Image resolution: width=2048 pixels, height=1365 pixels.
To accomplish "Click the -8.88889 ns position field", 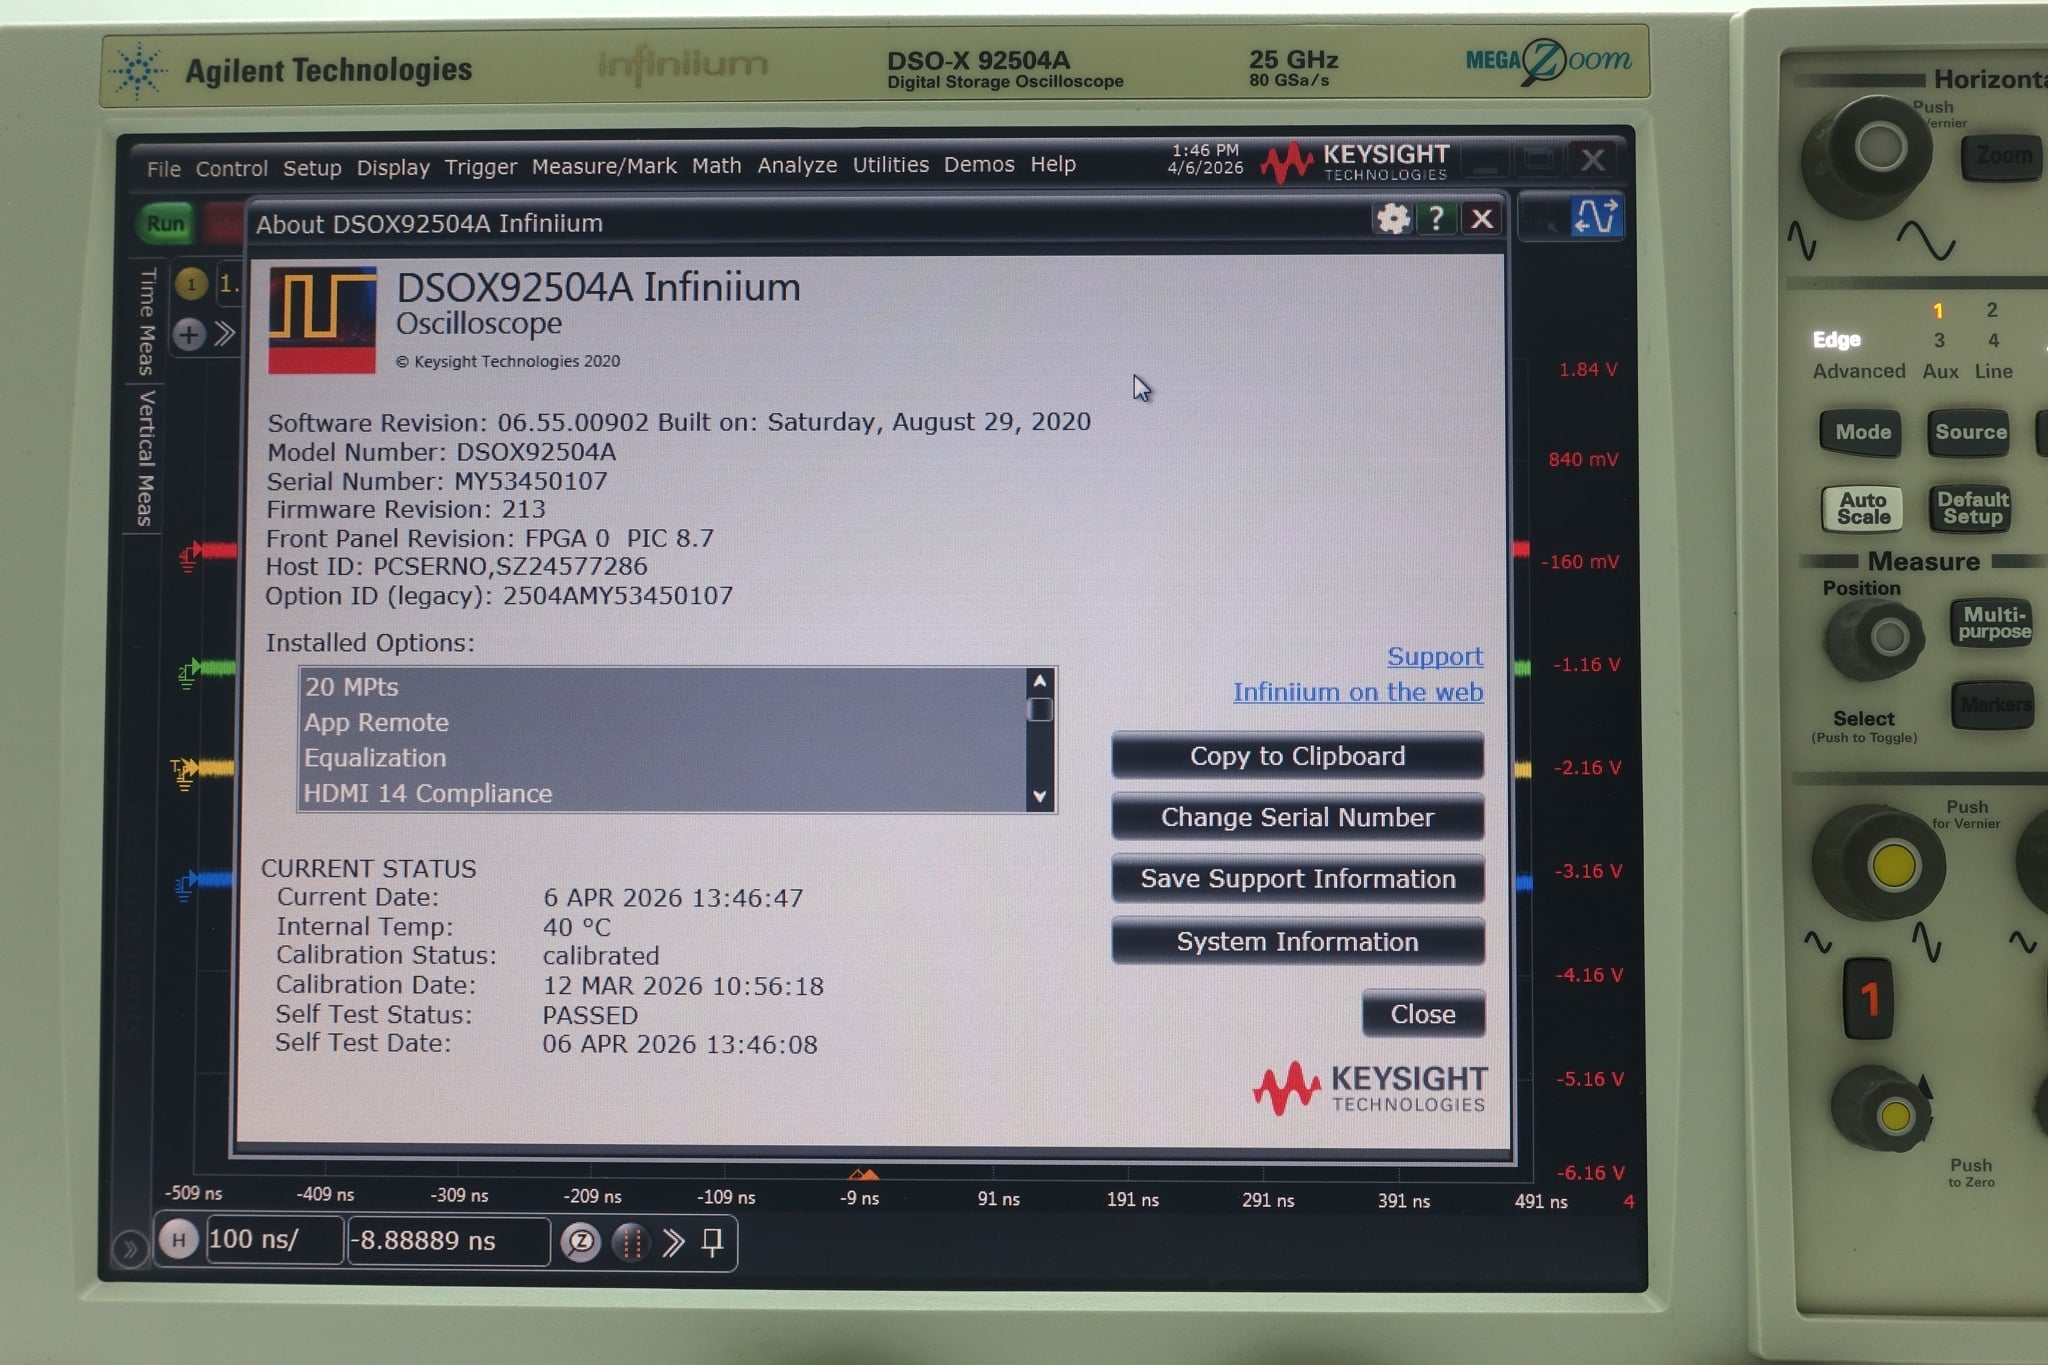I will click(x=448, y=1241).
